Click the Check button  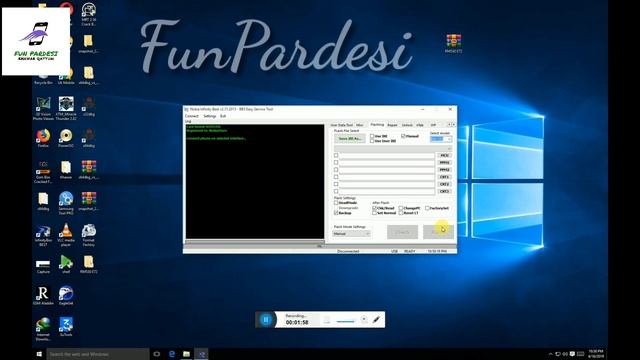[x=402, y=232]
